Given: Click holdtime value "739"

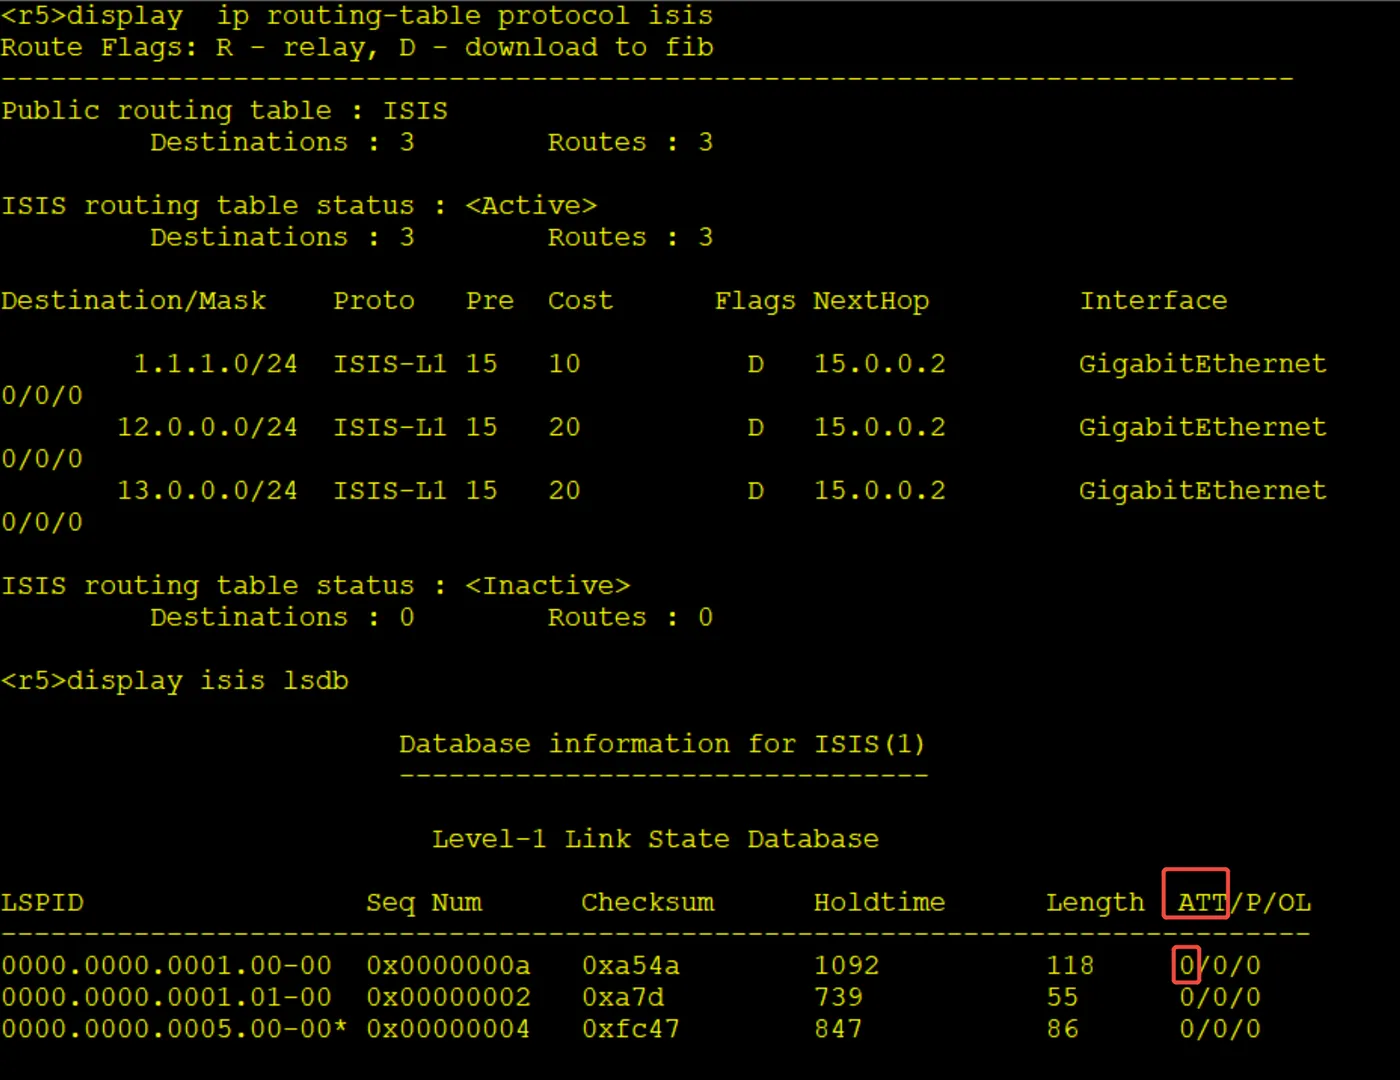Looking at the screenshot, I should [x=839, y=998].
